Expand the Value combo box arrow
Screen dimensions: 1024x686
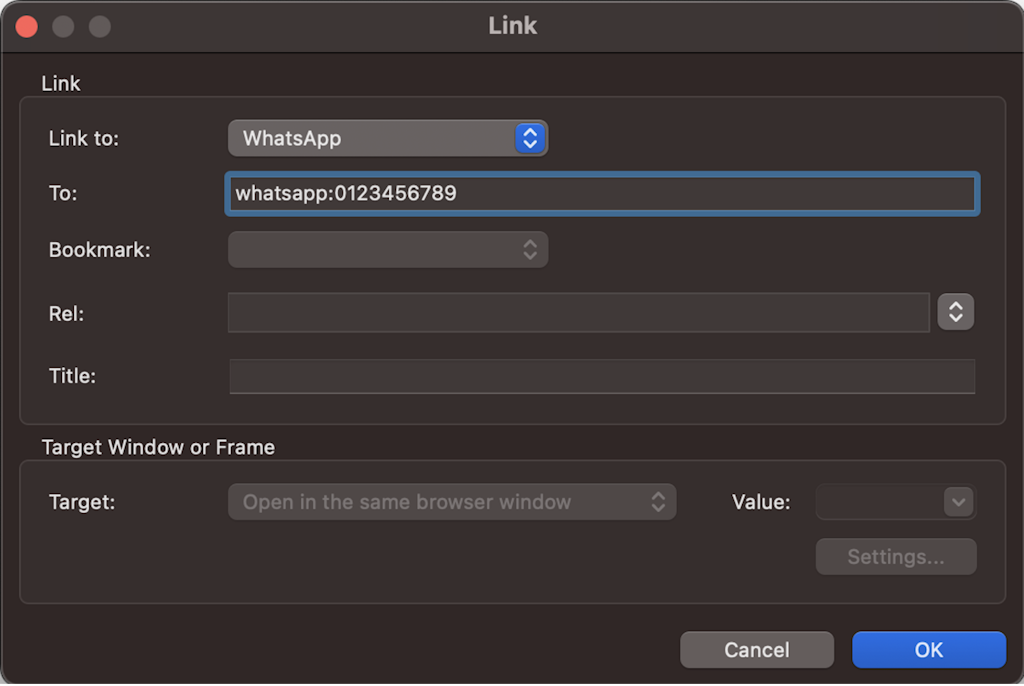point(958,502)
